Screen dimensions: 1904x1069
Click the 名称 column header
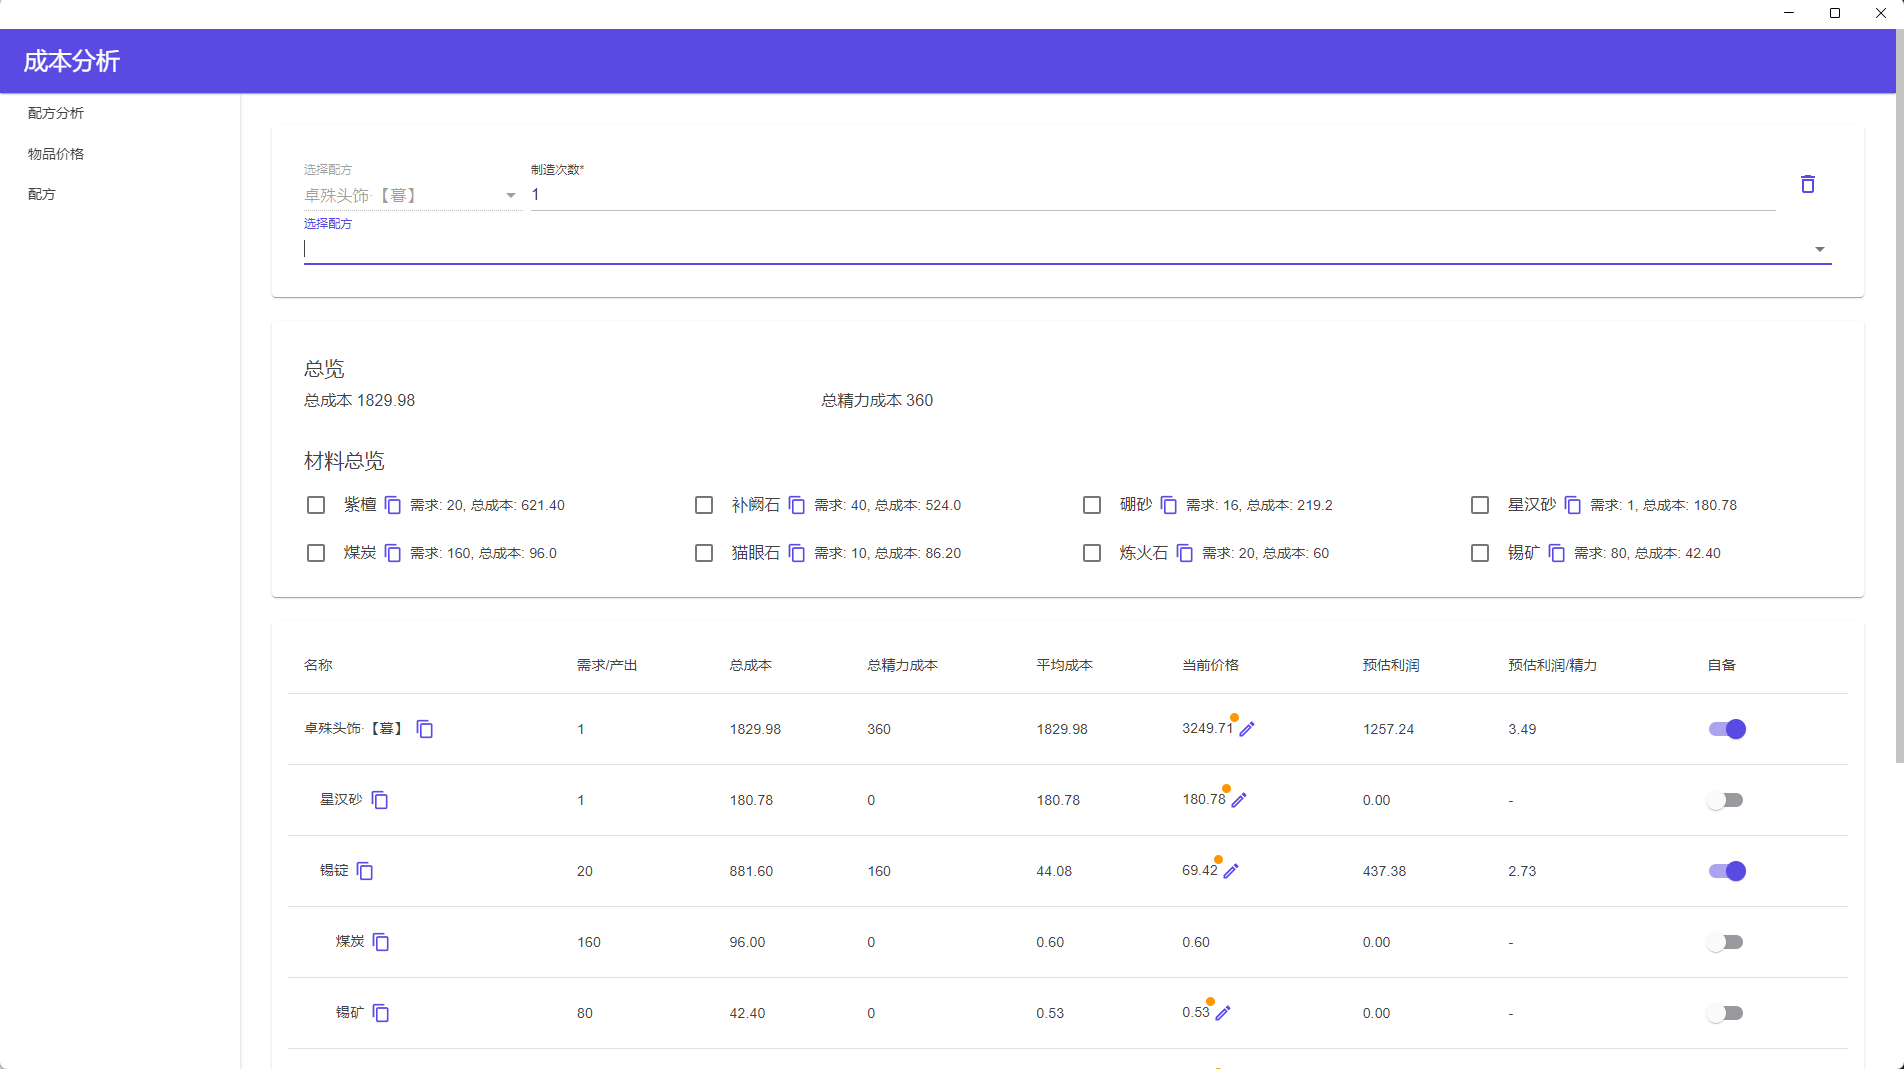pyautogui.click(x=318, y=665)
